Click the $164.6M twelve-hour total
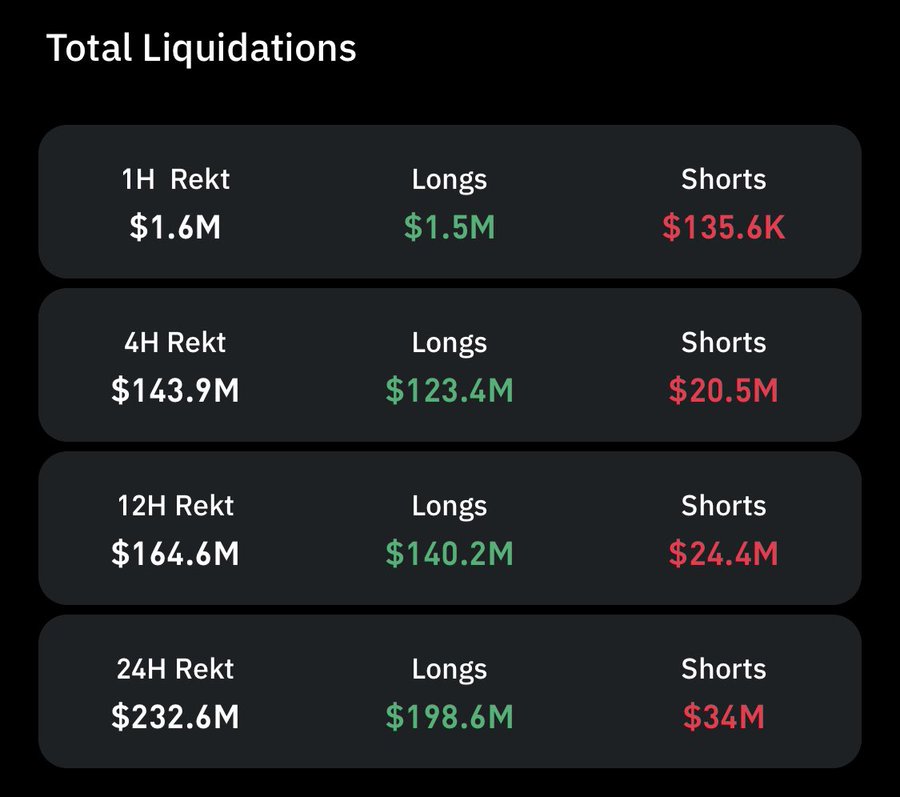 [x=175, y=554]
